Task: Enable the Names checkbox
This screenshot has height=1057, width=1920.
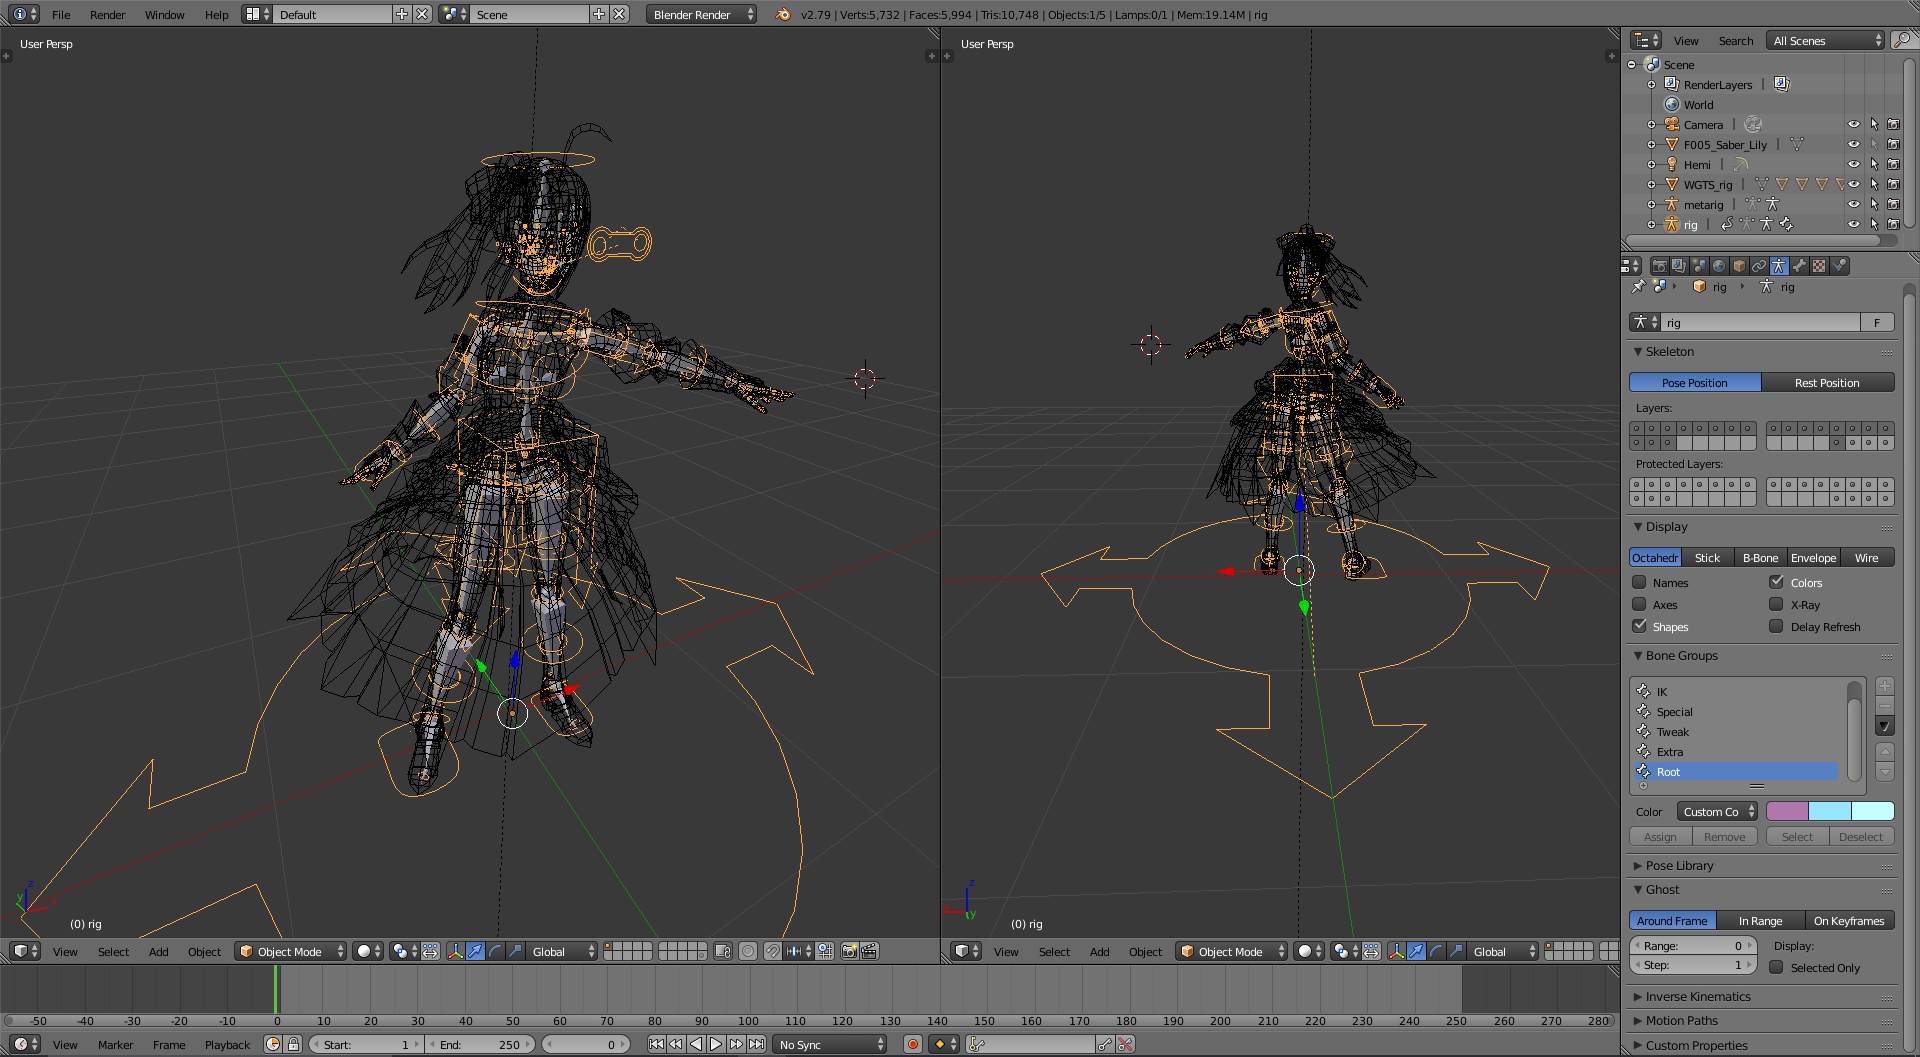Action: tap(1639, 582)
